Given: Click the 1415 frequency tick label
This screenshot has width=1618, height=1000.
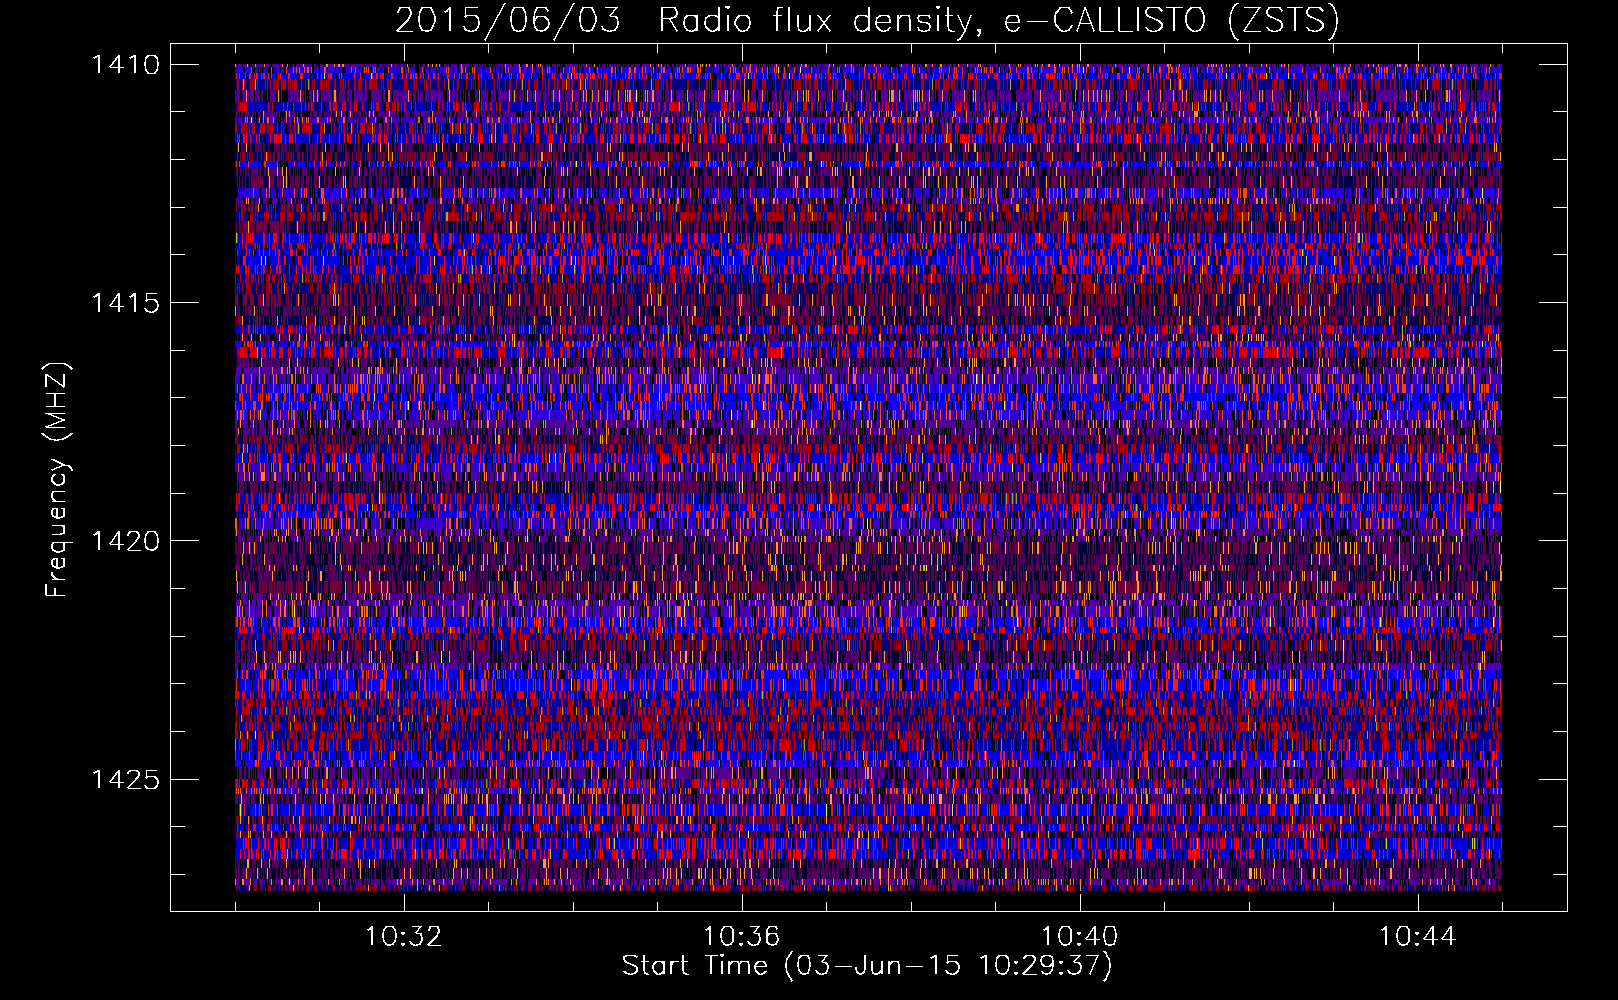Looking at the screenshot, I should point(125,303).
